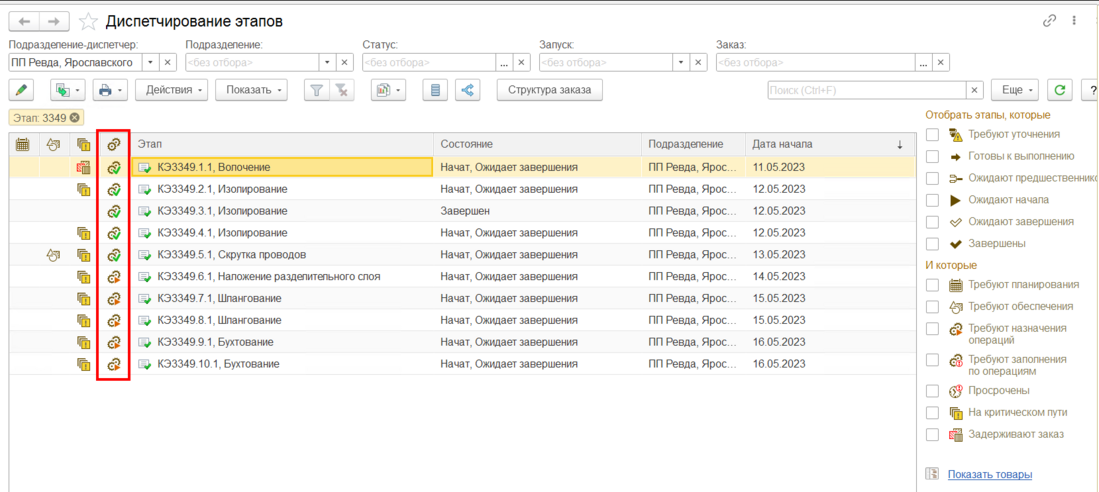Select the КЭ3349.9.1, Бухтование row
Screen dimensions: 1099x492
click(461, 342)
